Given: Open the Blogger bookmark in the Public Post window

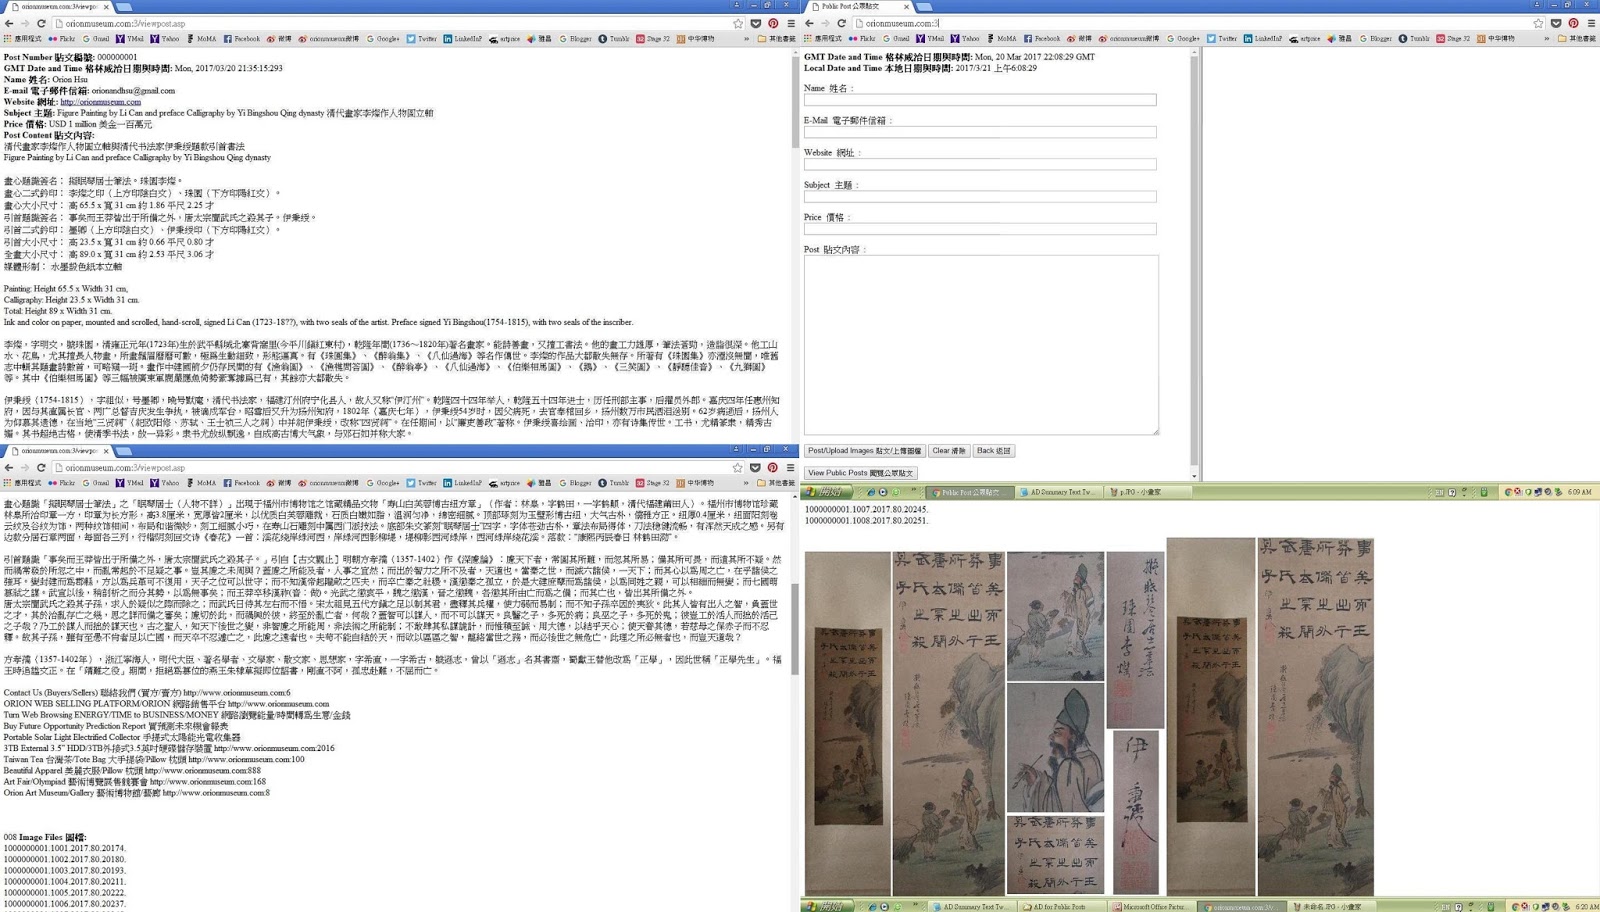Looking at the screenshot, I should 1375,39.
